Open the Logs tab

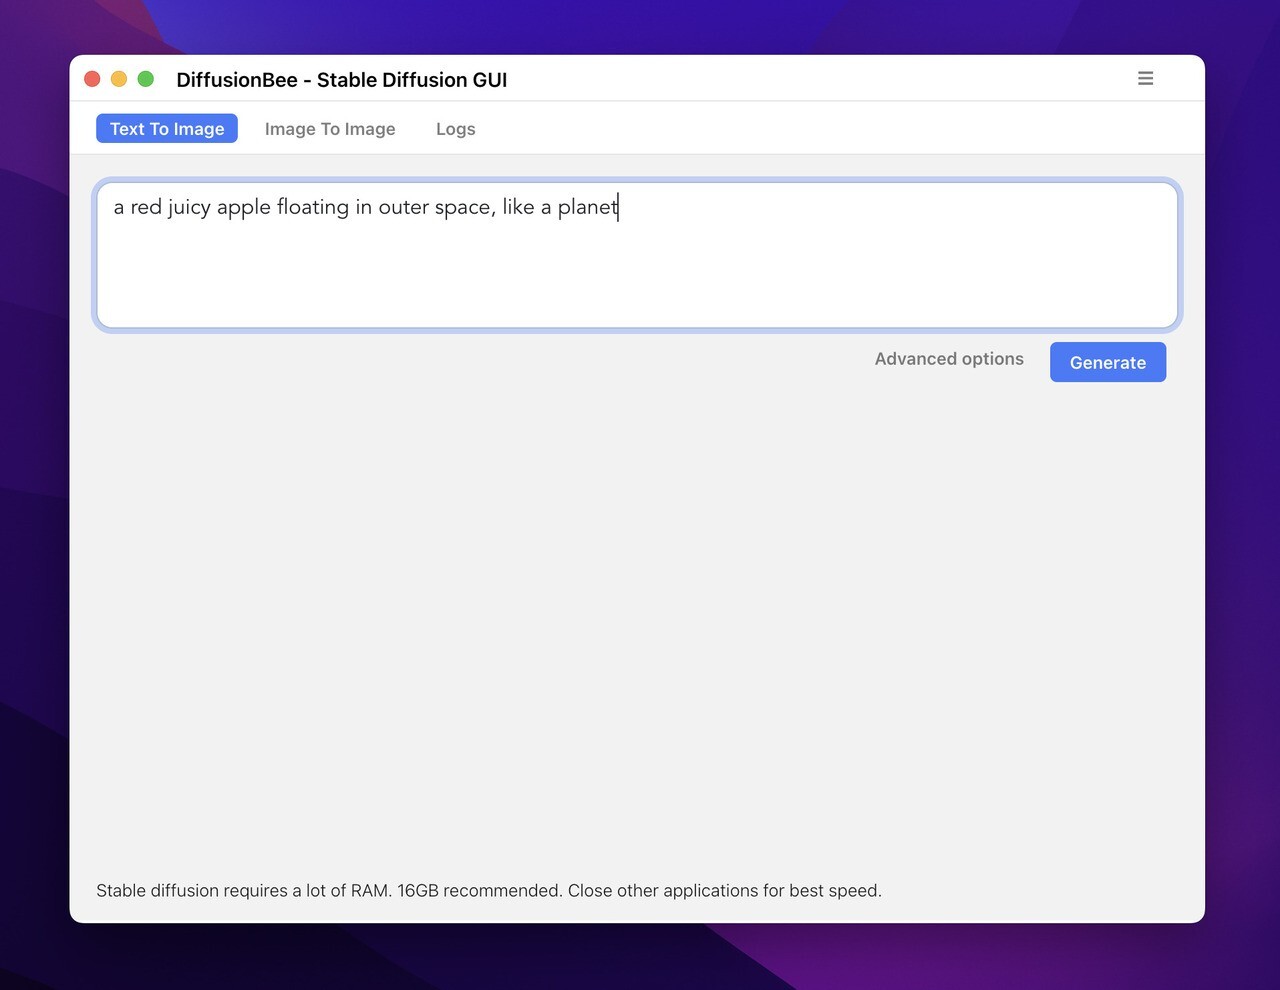point(455,128)
